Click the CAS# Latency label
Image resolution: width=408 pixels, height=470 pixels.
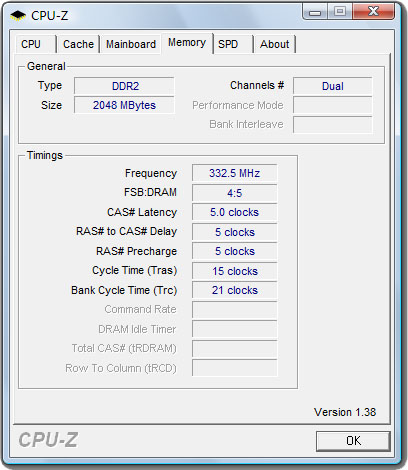pyautogui.click(x=142, y=212)
